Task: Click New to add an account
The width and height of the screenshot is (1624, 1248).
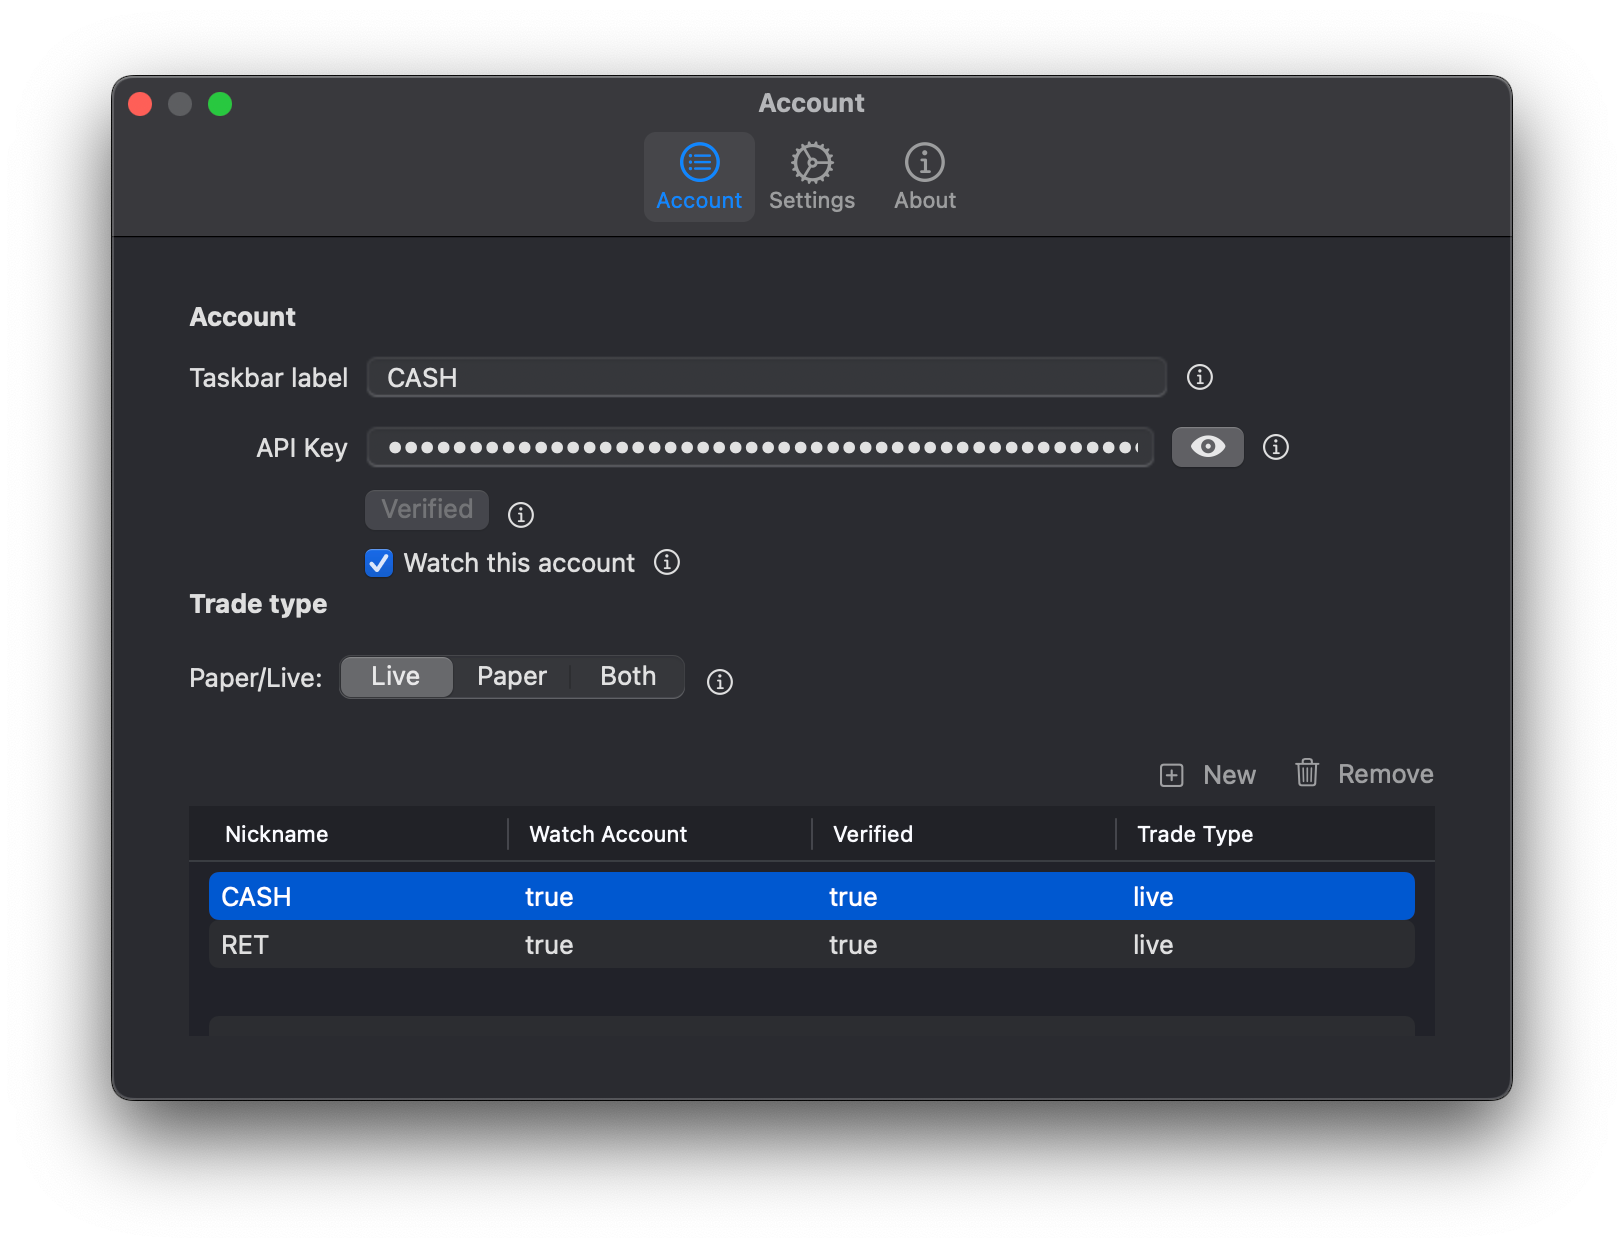Action: pyautogui.click(x=1228, y=774)
